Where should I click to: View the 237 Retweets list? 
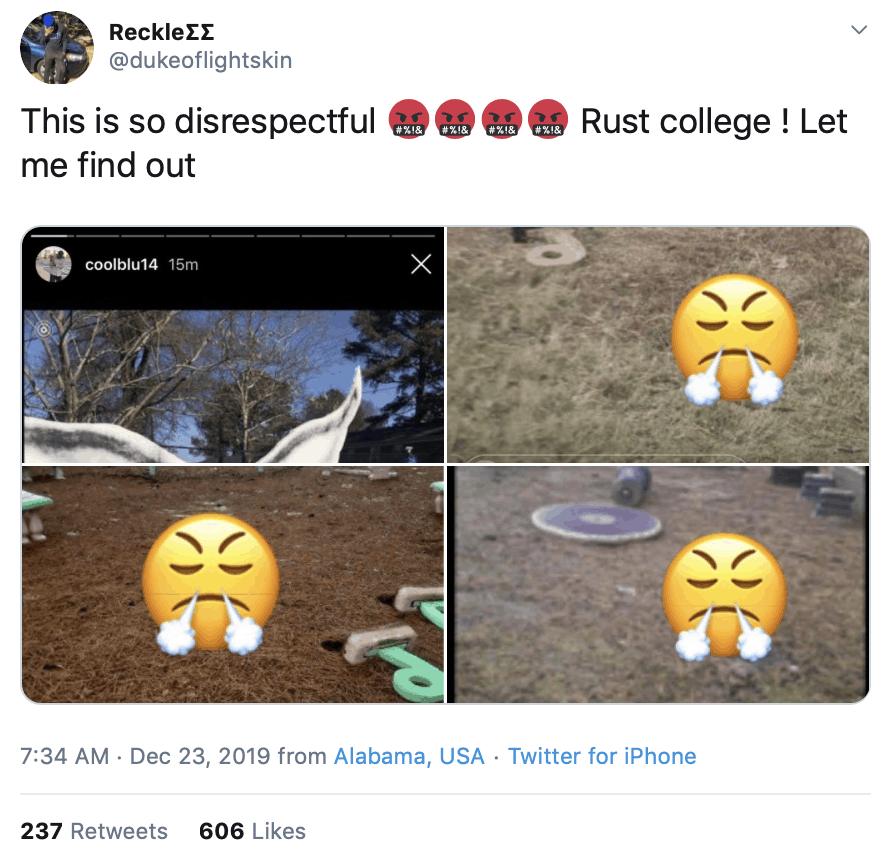(94, 831)
